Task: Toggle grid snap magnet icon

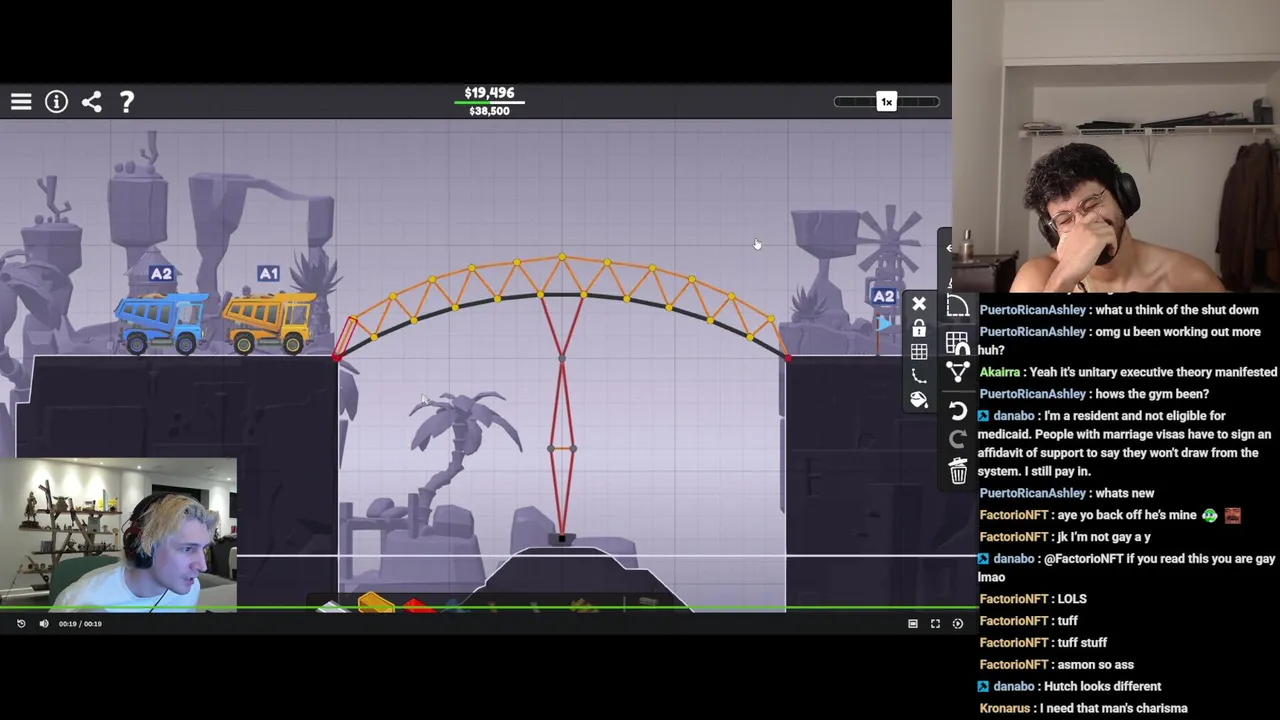Action: point(958,343)
